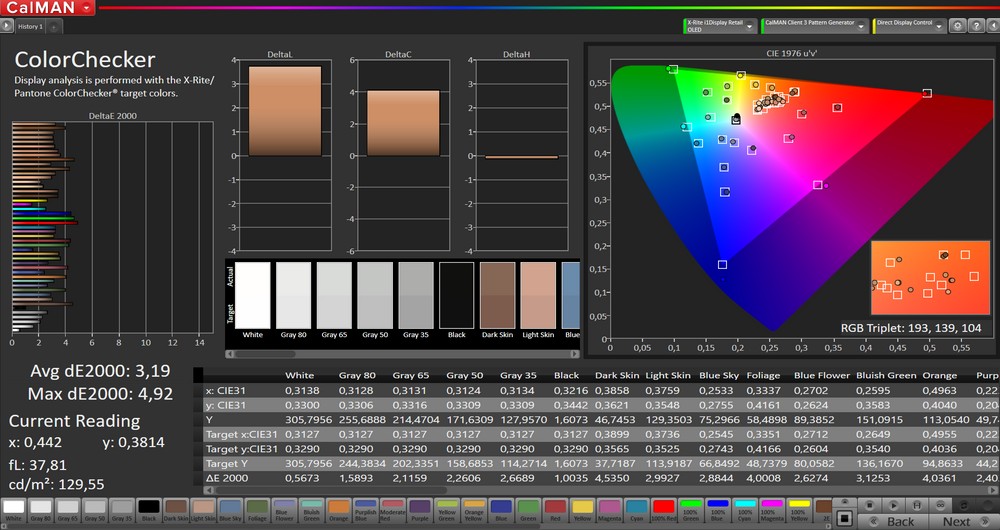Image resolution: width=1000 pixels, height=530 pixels.
Task: Select the White patch in the bottom strip
Action: (13, 510)
